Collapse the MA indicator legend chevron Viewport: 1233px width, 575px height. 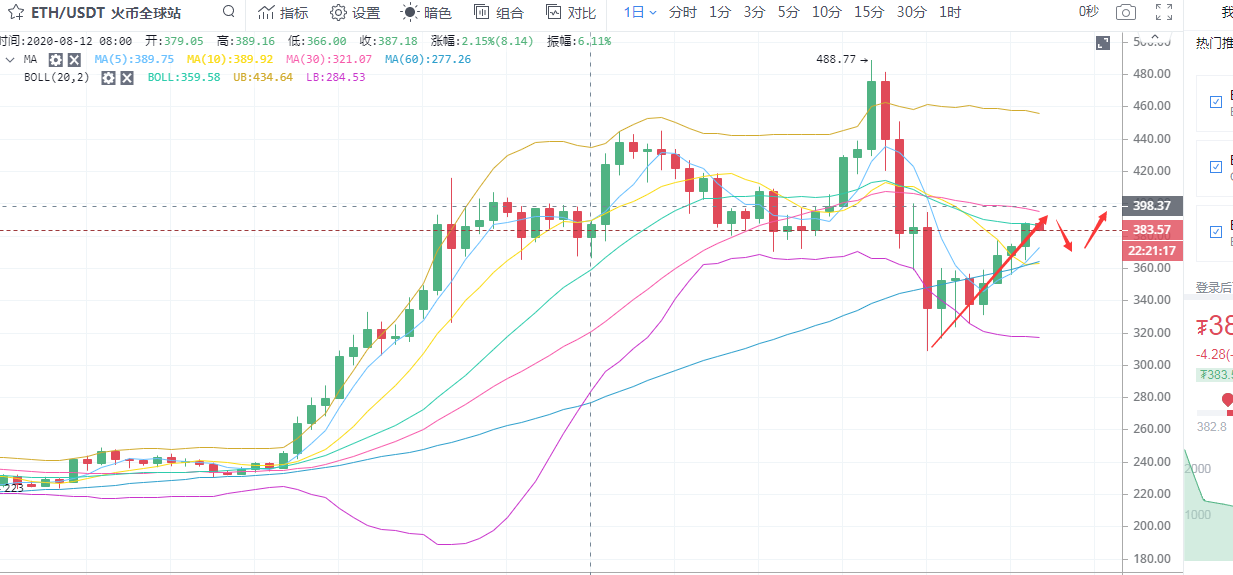[10, 60]
